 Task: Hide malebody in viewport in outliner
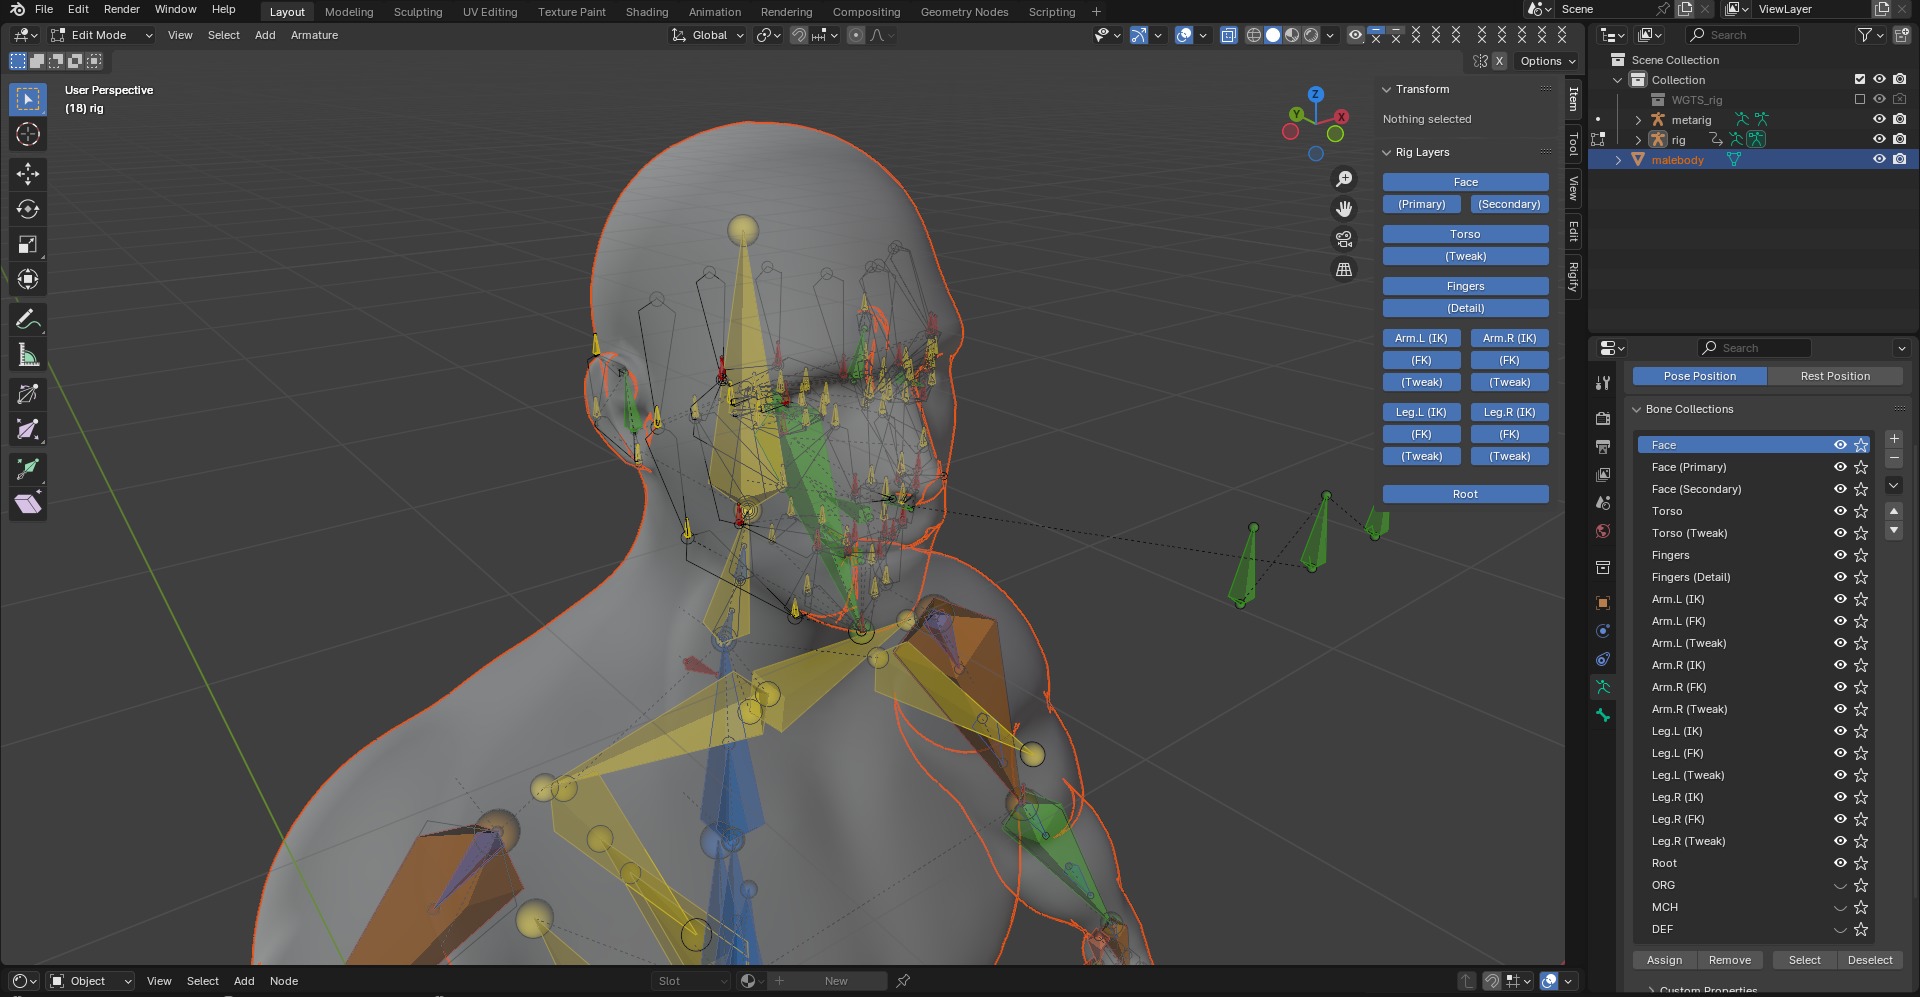click(x=1879, y=159)
